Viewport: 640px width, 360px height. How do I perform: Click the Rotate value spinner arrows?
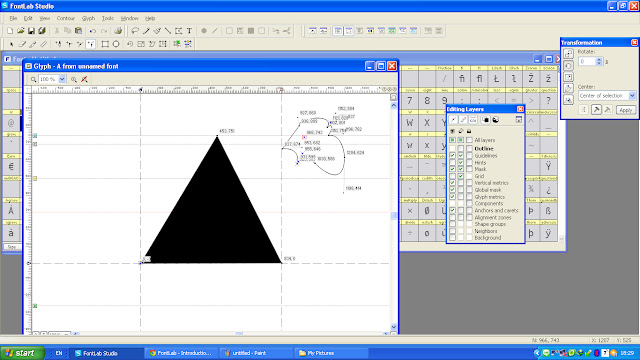pyautogui.click(x=599, y=61)
